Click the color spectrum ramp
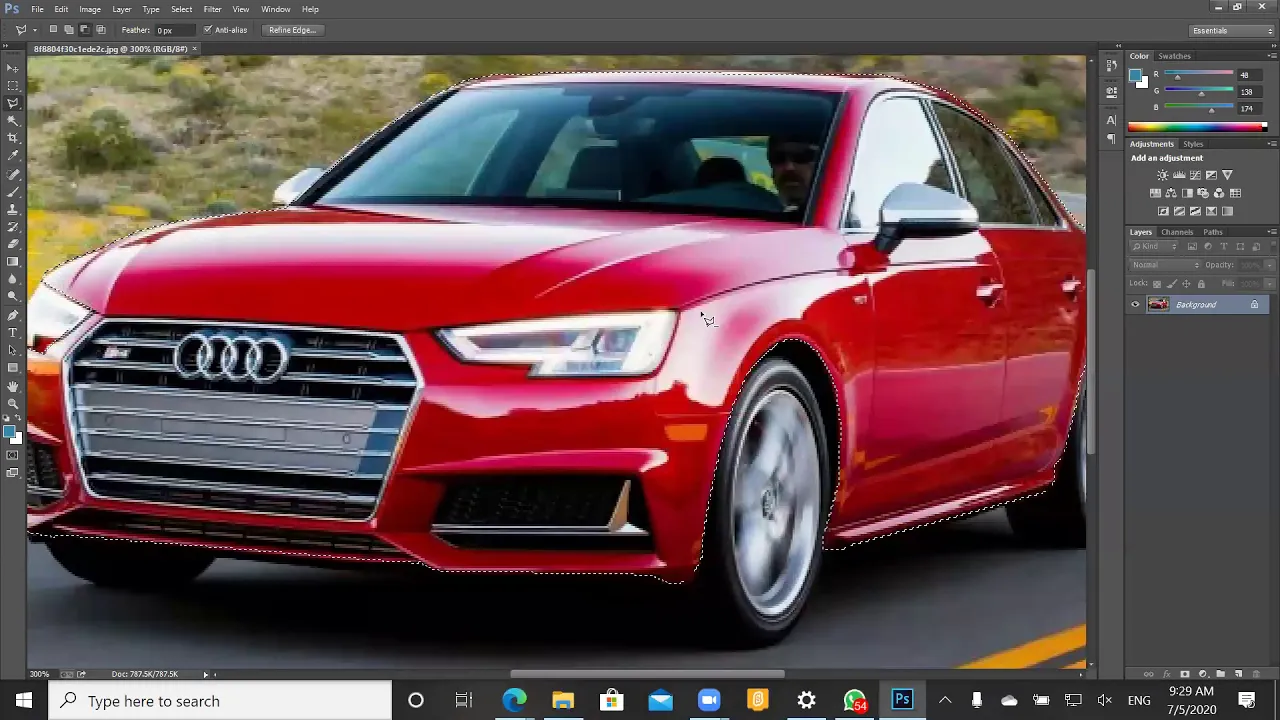Screen dimensions: 1280x720 (1197, 127)
